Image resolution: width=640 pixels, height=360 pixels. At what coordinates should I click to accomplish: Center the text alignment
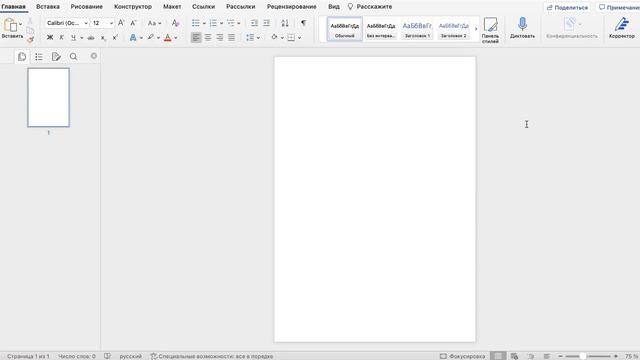click(208, 38)
